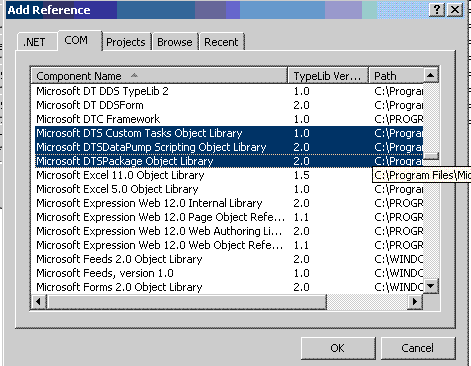Switch to the Recent tab
The height and width of the screenshot is (366, 471).
222,42
